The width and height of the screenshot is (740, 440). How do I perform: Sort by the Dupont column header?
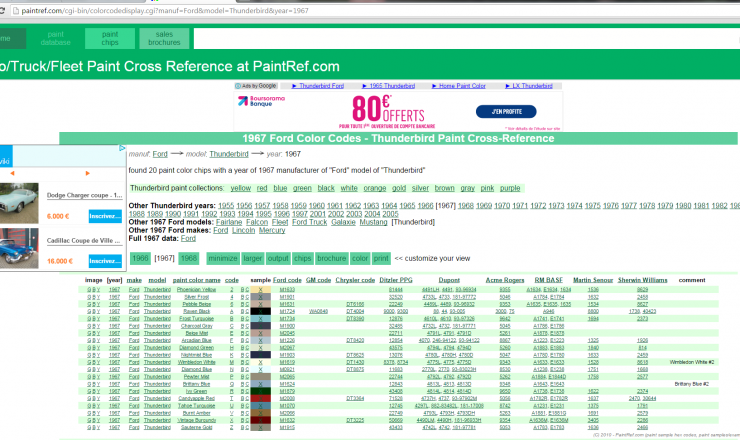tap(449, 280)
